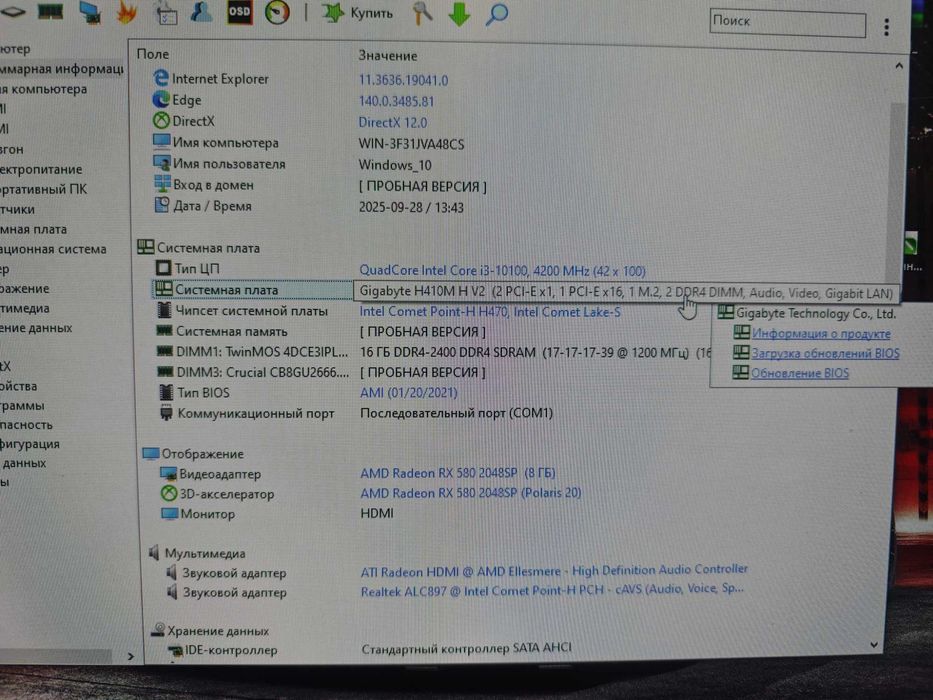Image resolution: width=933 pixels, height=700 pixels.
Task: Start the system stability test flame icon
Action: click(x=127, y=12)
